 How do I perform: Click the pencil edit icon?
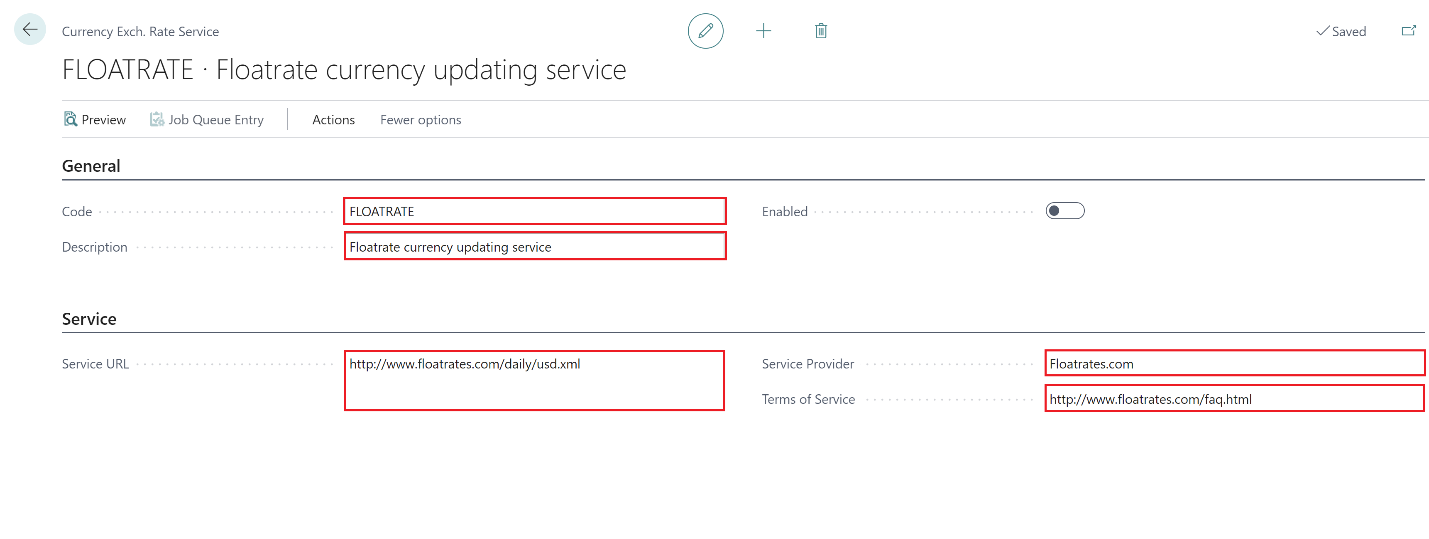click(705, 31)
